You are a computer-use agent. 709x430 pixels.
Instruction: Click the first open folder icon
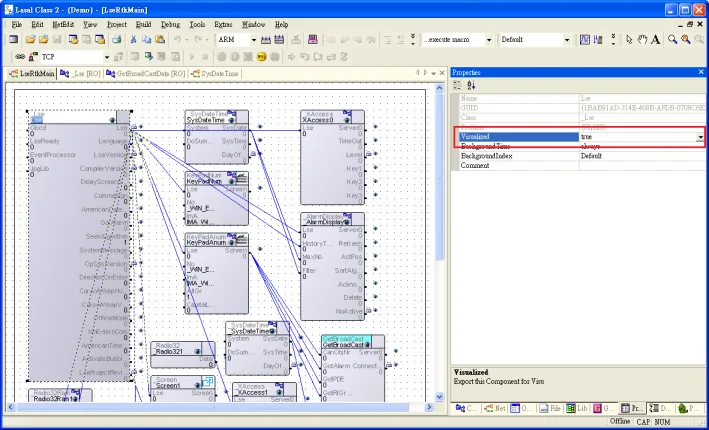tap(30, 40)
